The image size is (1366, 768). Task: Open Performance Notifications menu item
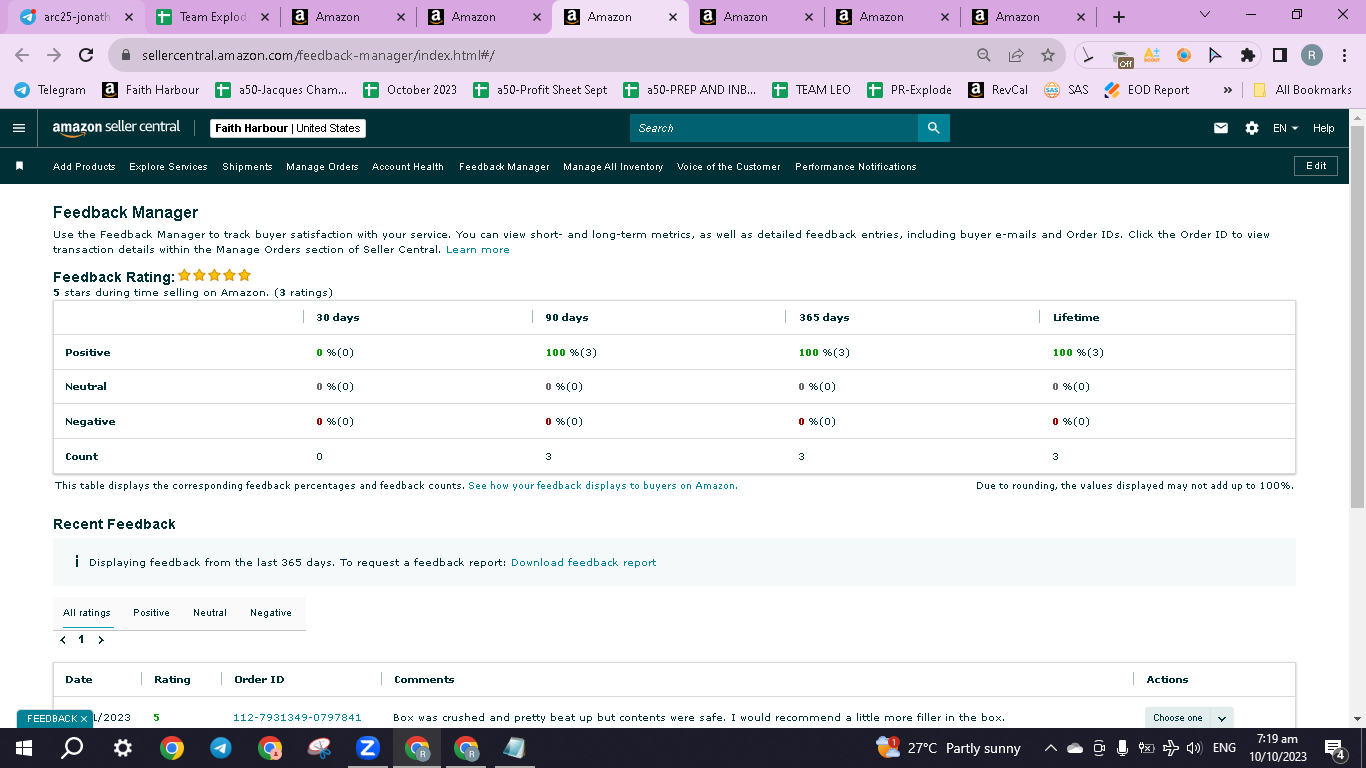tap(856, 166)
